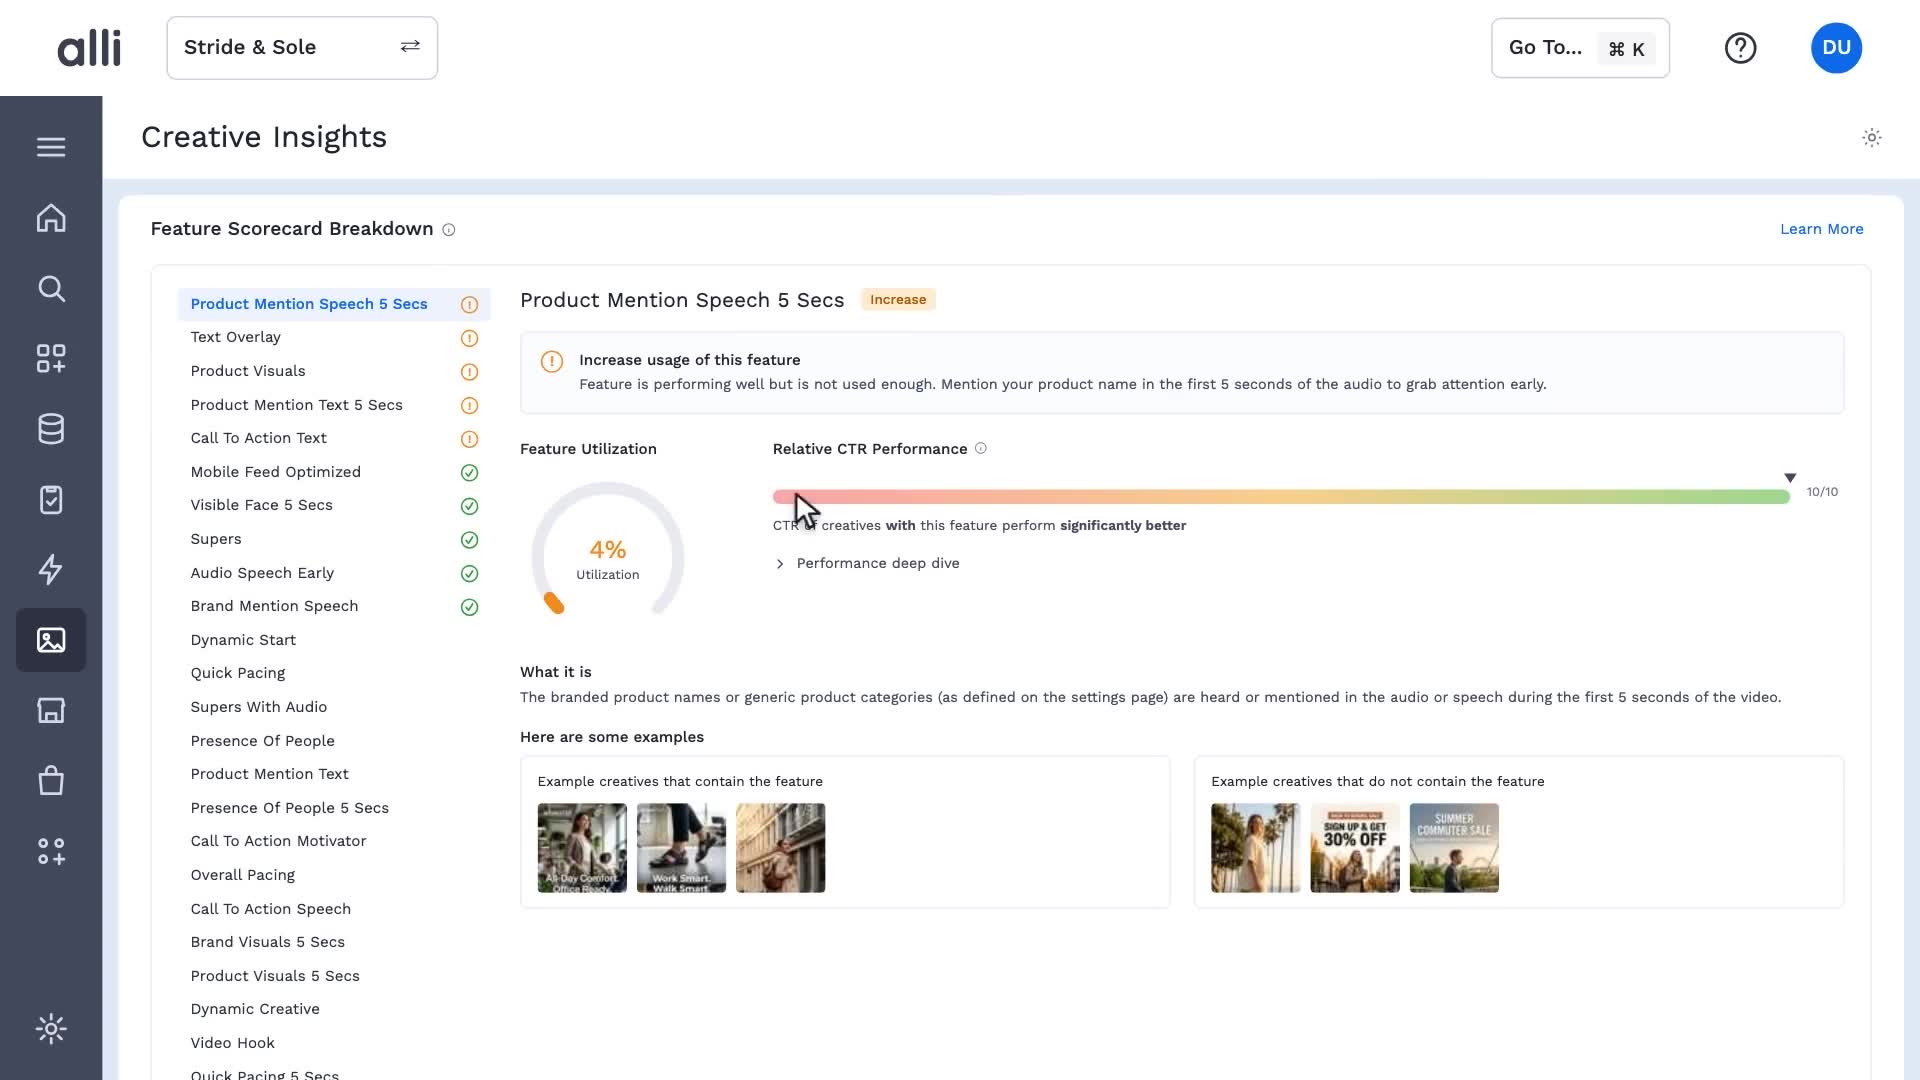
Task: Open the Search icon in sidebar
Action: point(51,289)
